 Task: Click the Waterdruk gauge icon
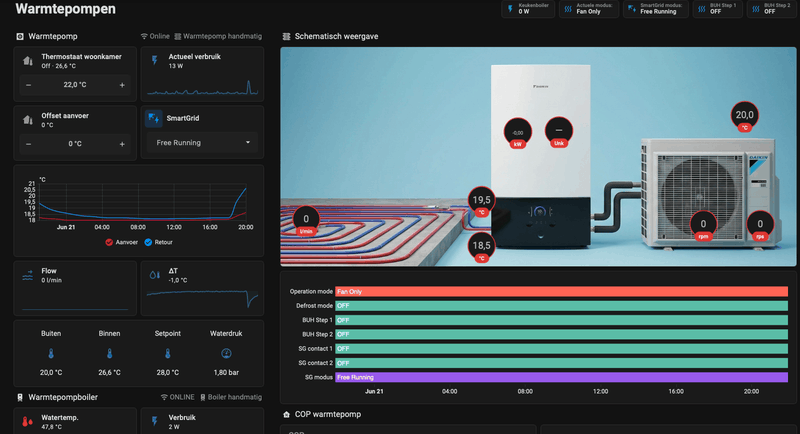pyautogui.click(x=226, y=353)
